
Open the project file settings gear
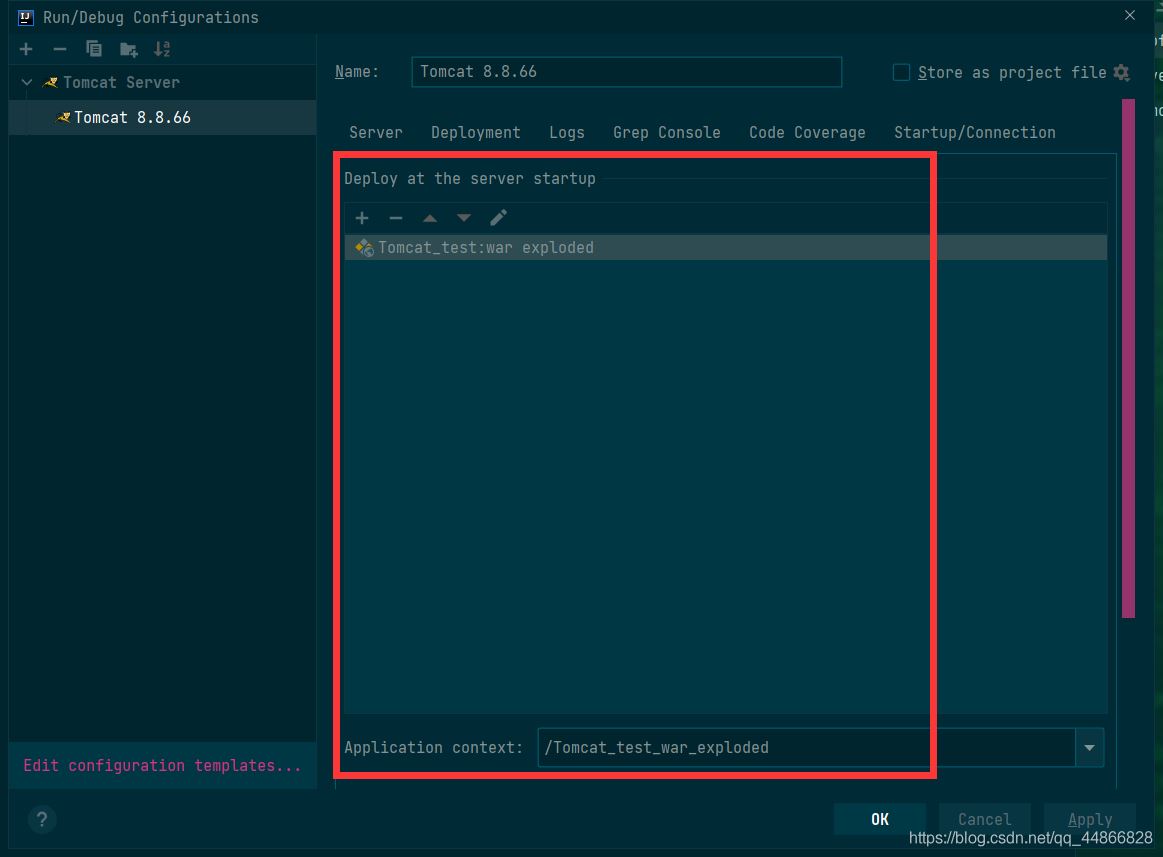coord(1121,72)
